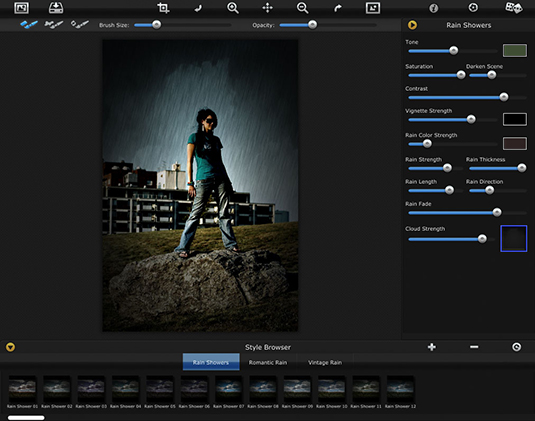The width and height of the screenshot is (535, 421).
Task: Click the undo arrow icon
Action: pos(198,8)
